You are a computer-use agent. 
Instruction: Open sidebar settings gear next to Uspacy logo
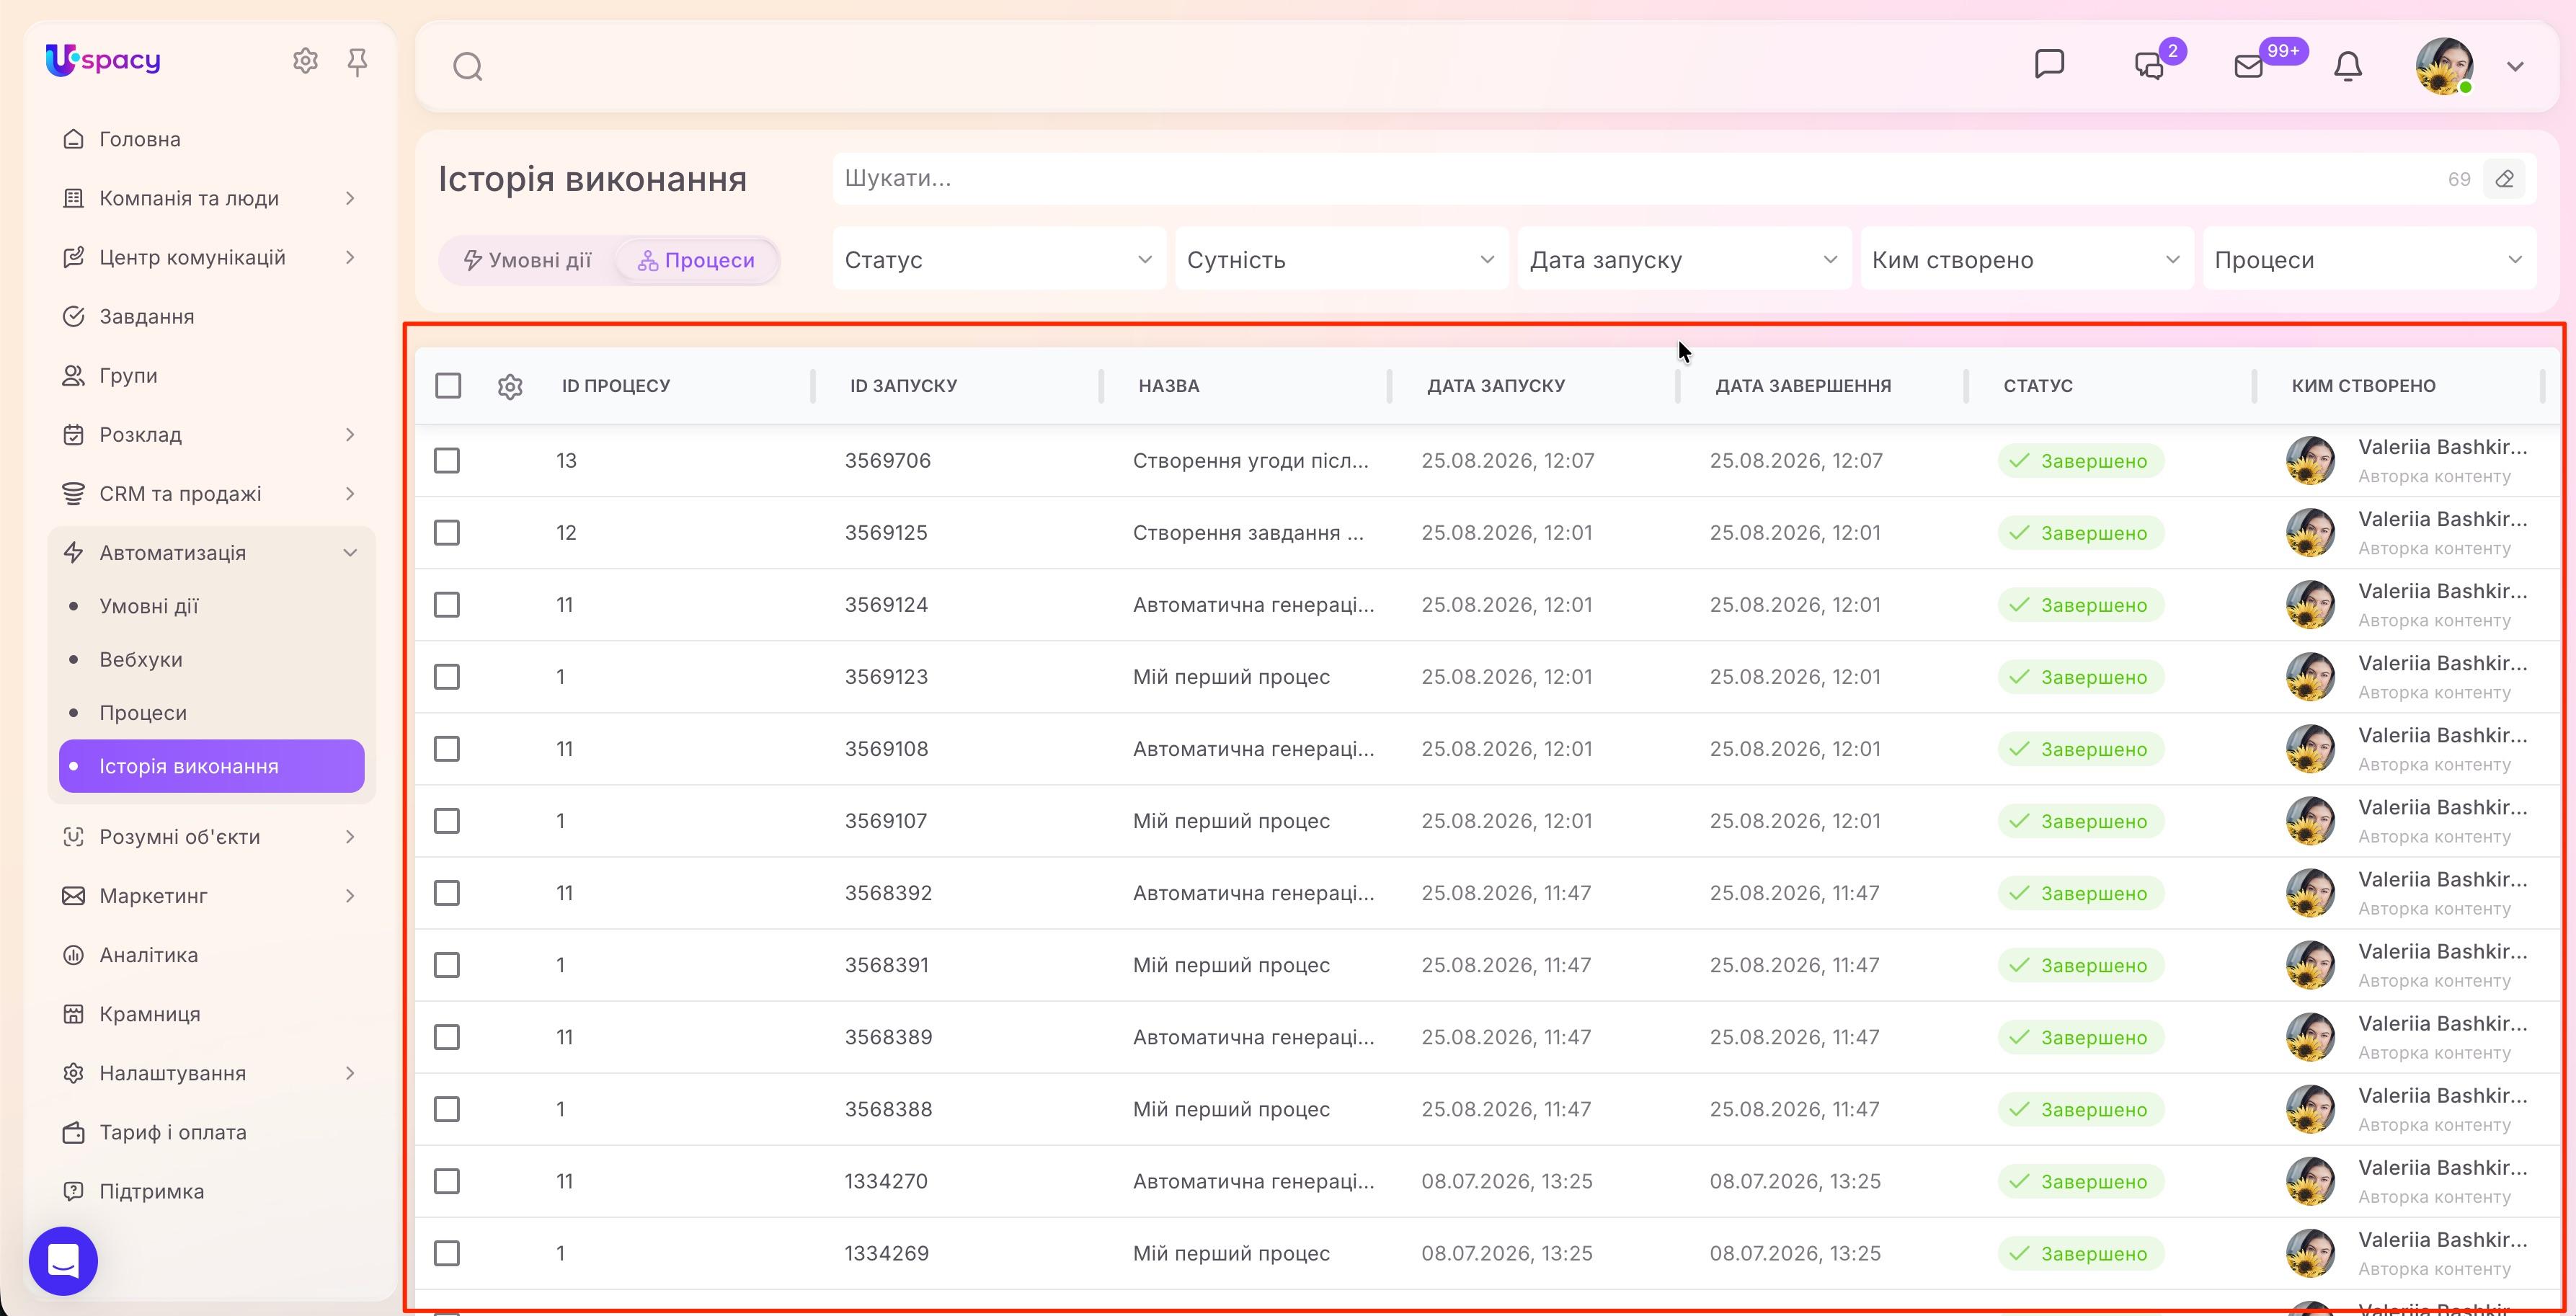pyautogui.click(x=305, y=61)
